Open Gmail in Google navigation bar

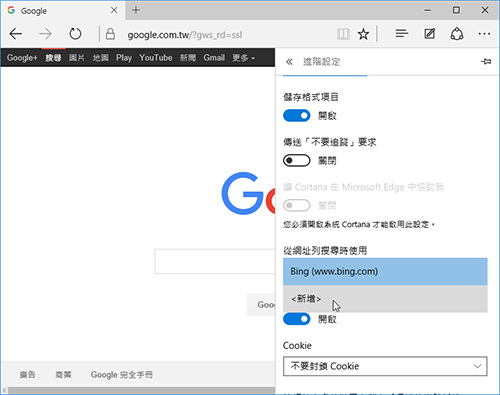214,58
